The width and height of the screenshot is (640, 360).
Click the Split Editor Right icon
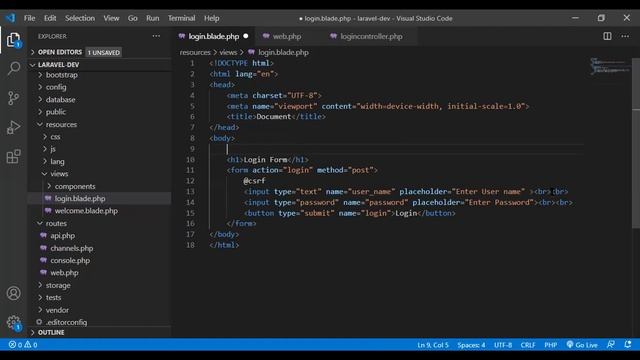click(607, 36)
